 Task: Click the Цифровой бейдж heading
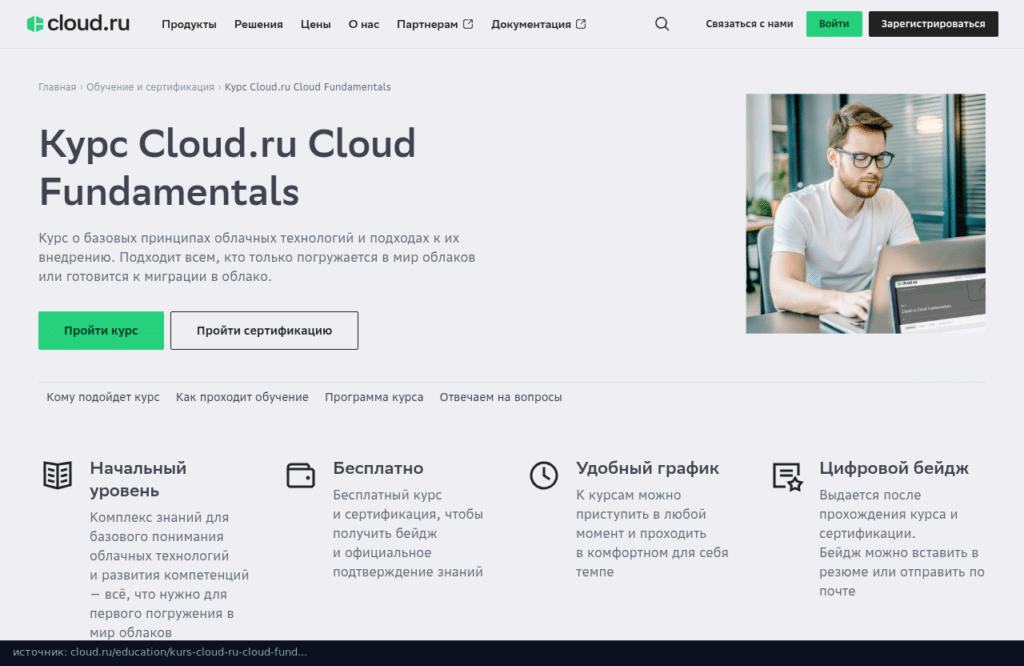click(894, 468)
